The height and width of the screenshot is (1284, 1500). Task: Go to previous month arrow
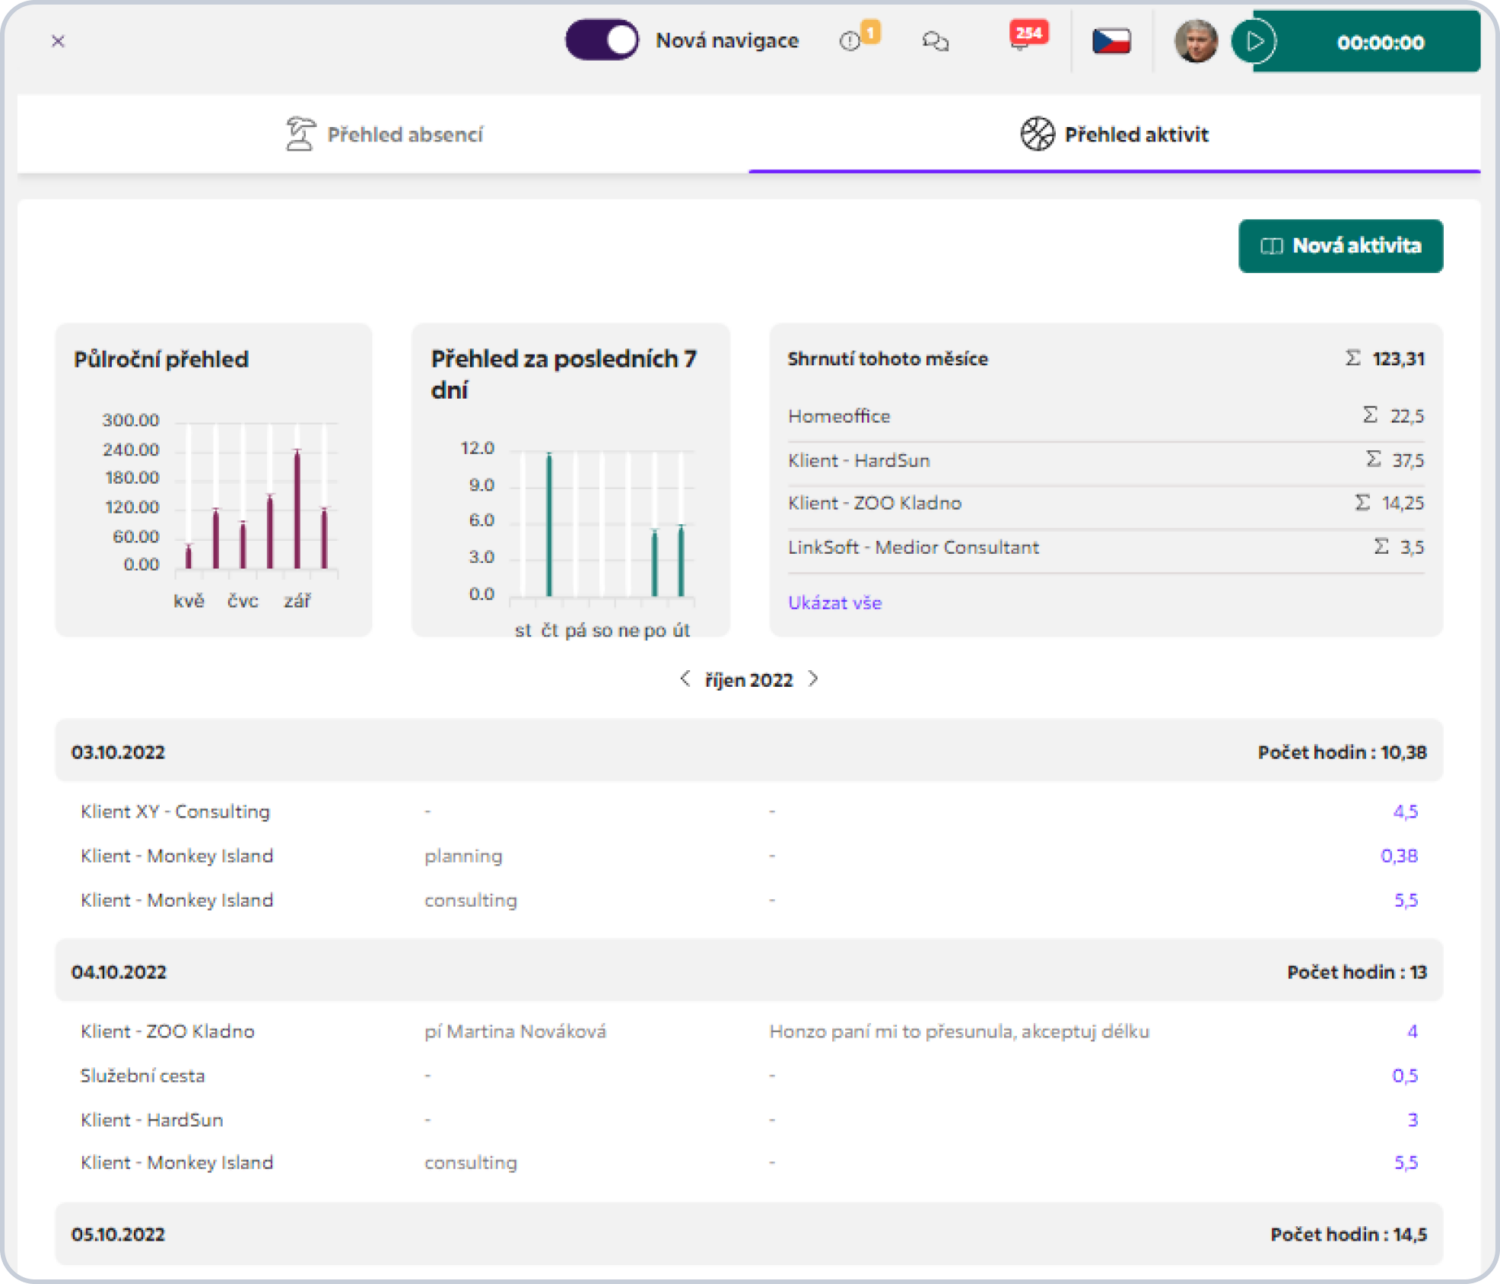pyautogui.click(x=685, y=679)
